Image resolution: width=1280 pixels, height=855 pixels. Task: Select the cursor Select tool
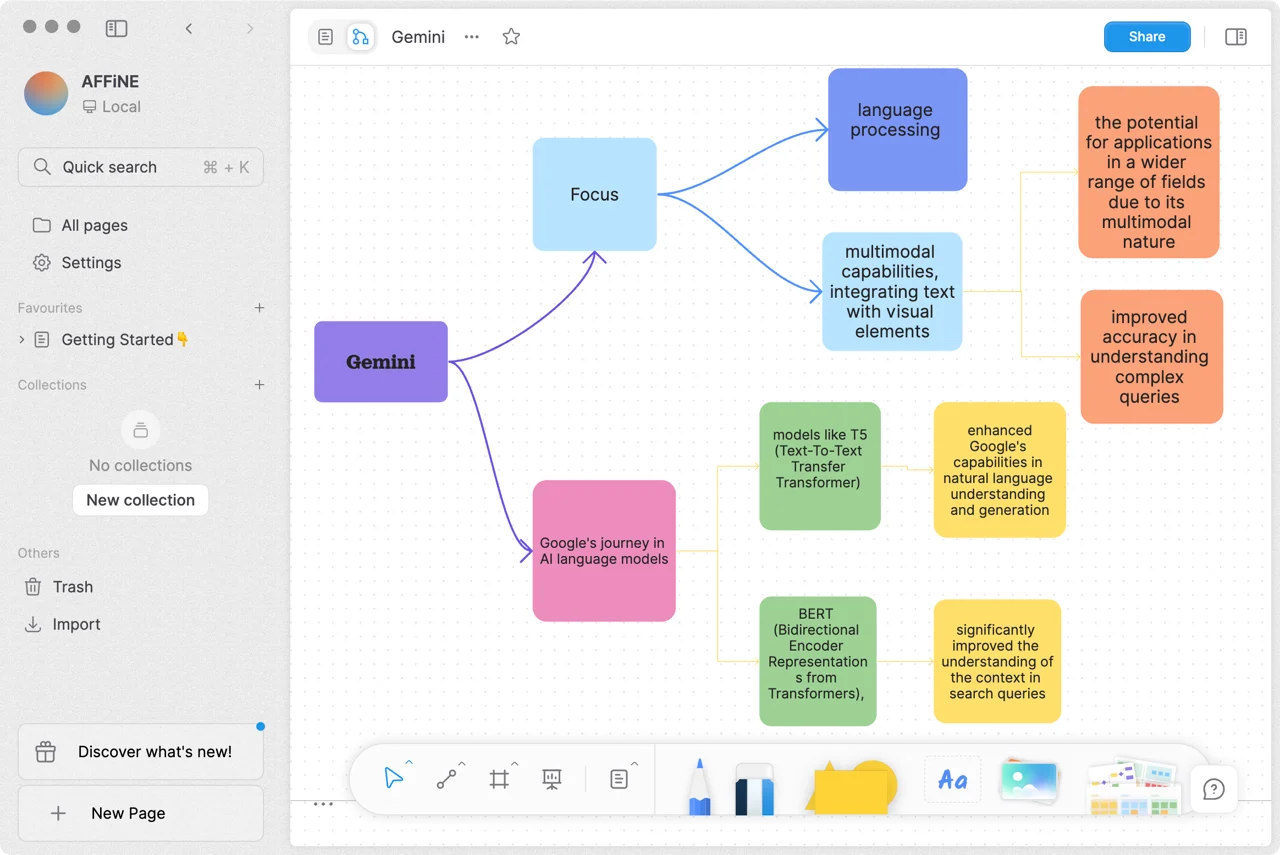tap(393, 779)
